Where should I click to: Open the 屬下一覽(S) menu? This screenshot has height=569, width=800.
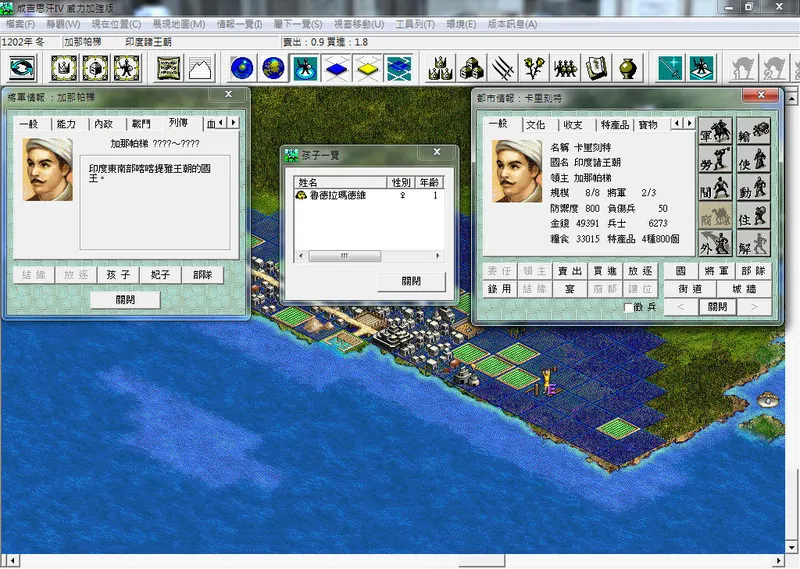(x=298, y=24)
